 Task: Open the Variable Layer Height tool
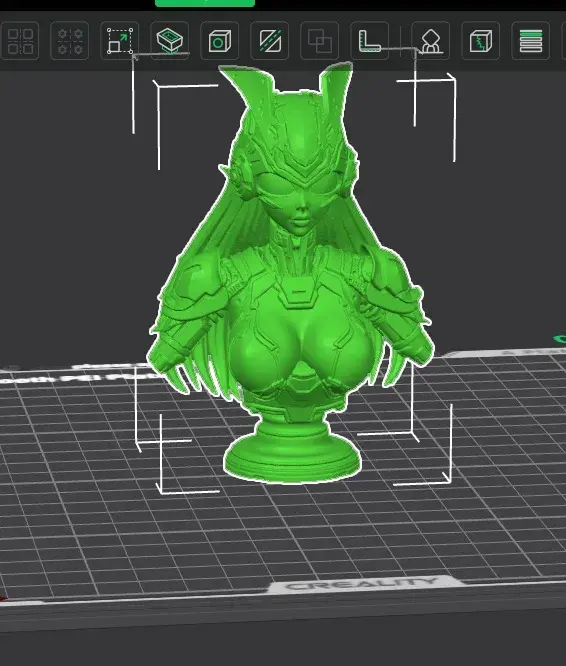coord(531,41)
